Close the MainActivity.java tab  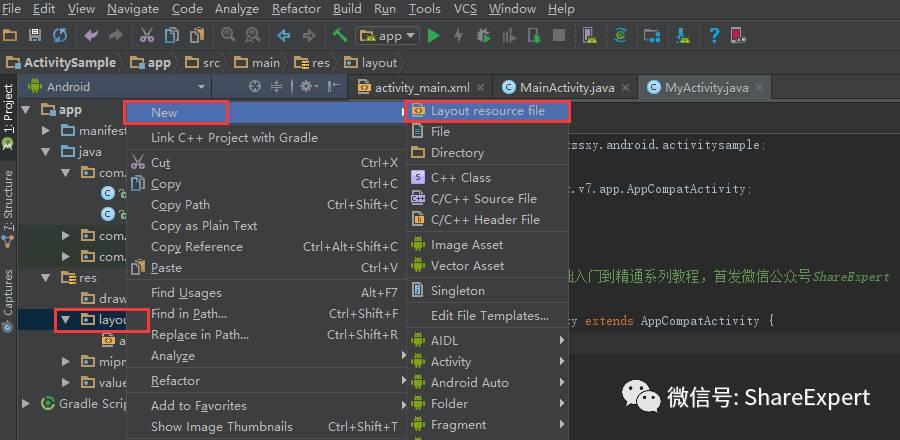[626, 88]
